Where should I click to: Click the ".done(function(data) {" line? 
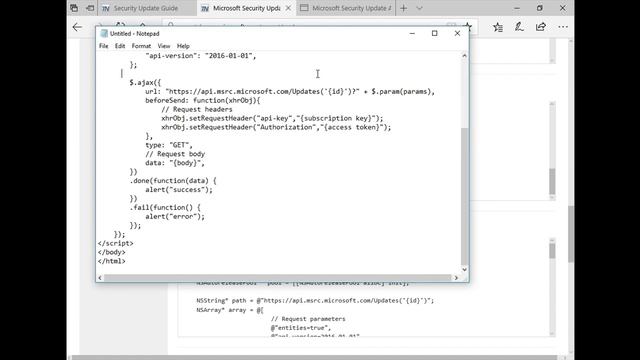point(173,181)
